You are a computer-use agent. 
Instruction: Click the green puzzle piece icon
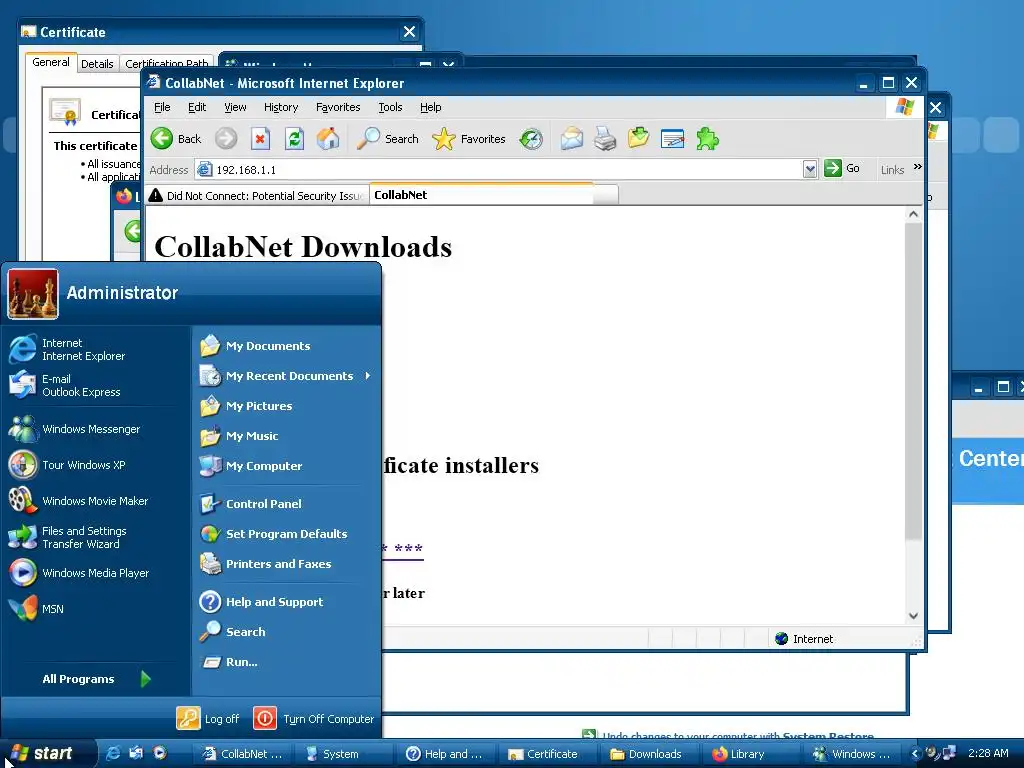point(707,138)
